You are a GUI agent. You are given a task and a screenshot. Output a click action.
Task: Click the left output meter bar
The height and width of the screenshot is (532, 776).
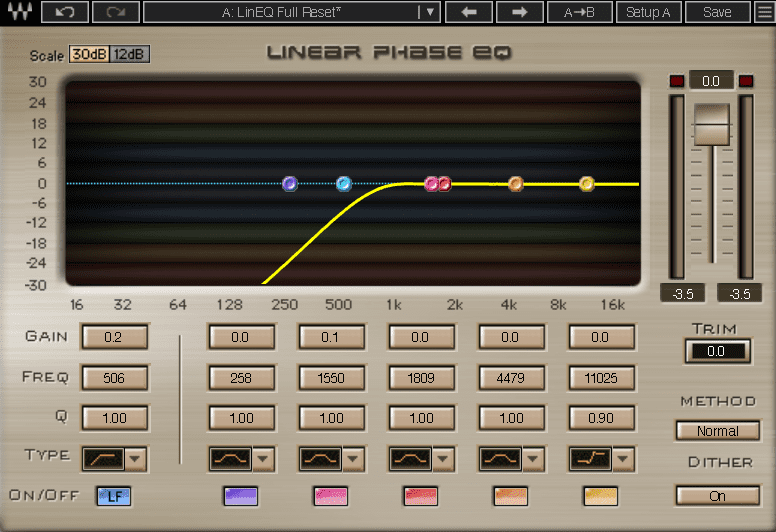pos(677,187)
